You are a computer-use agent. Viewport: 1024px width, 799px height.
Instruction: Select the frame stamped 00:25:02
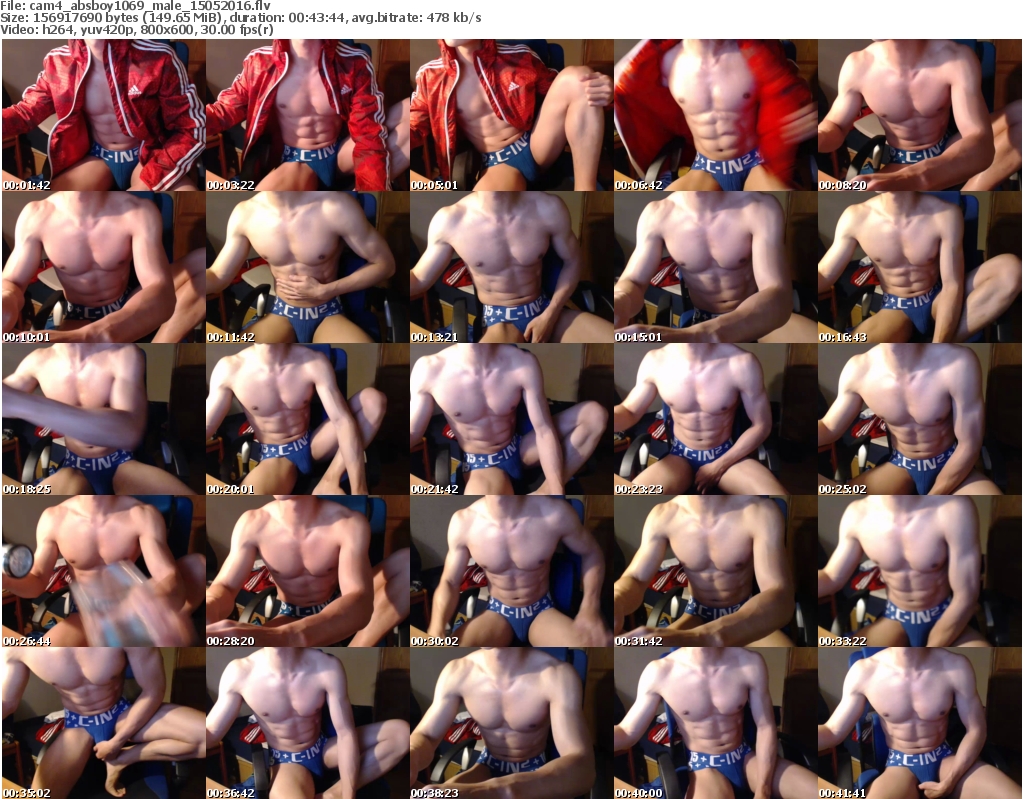pyautogui.click(x=919, y=419)
